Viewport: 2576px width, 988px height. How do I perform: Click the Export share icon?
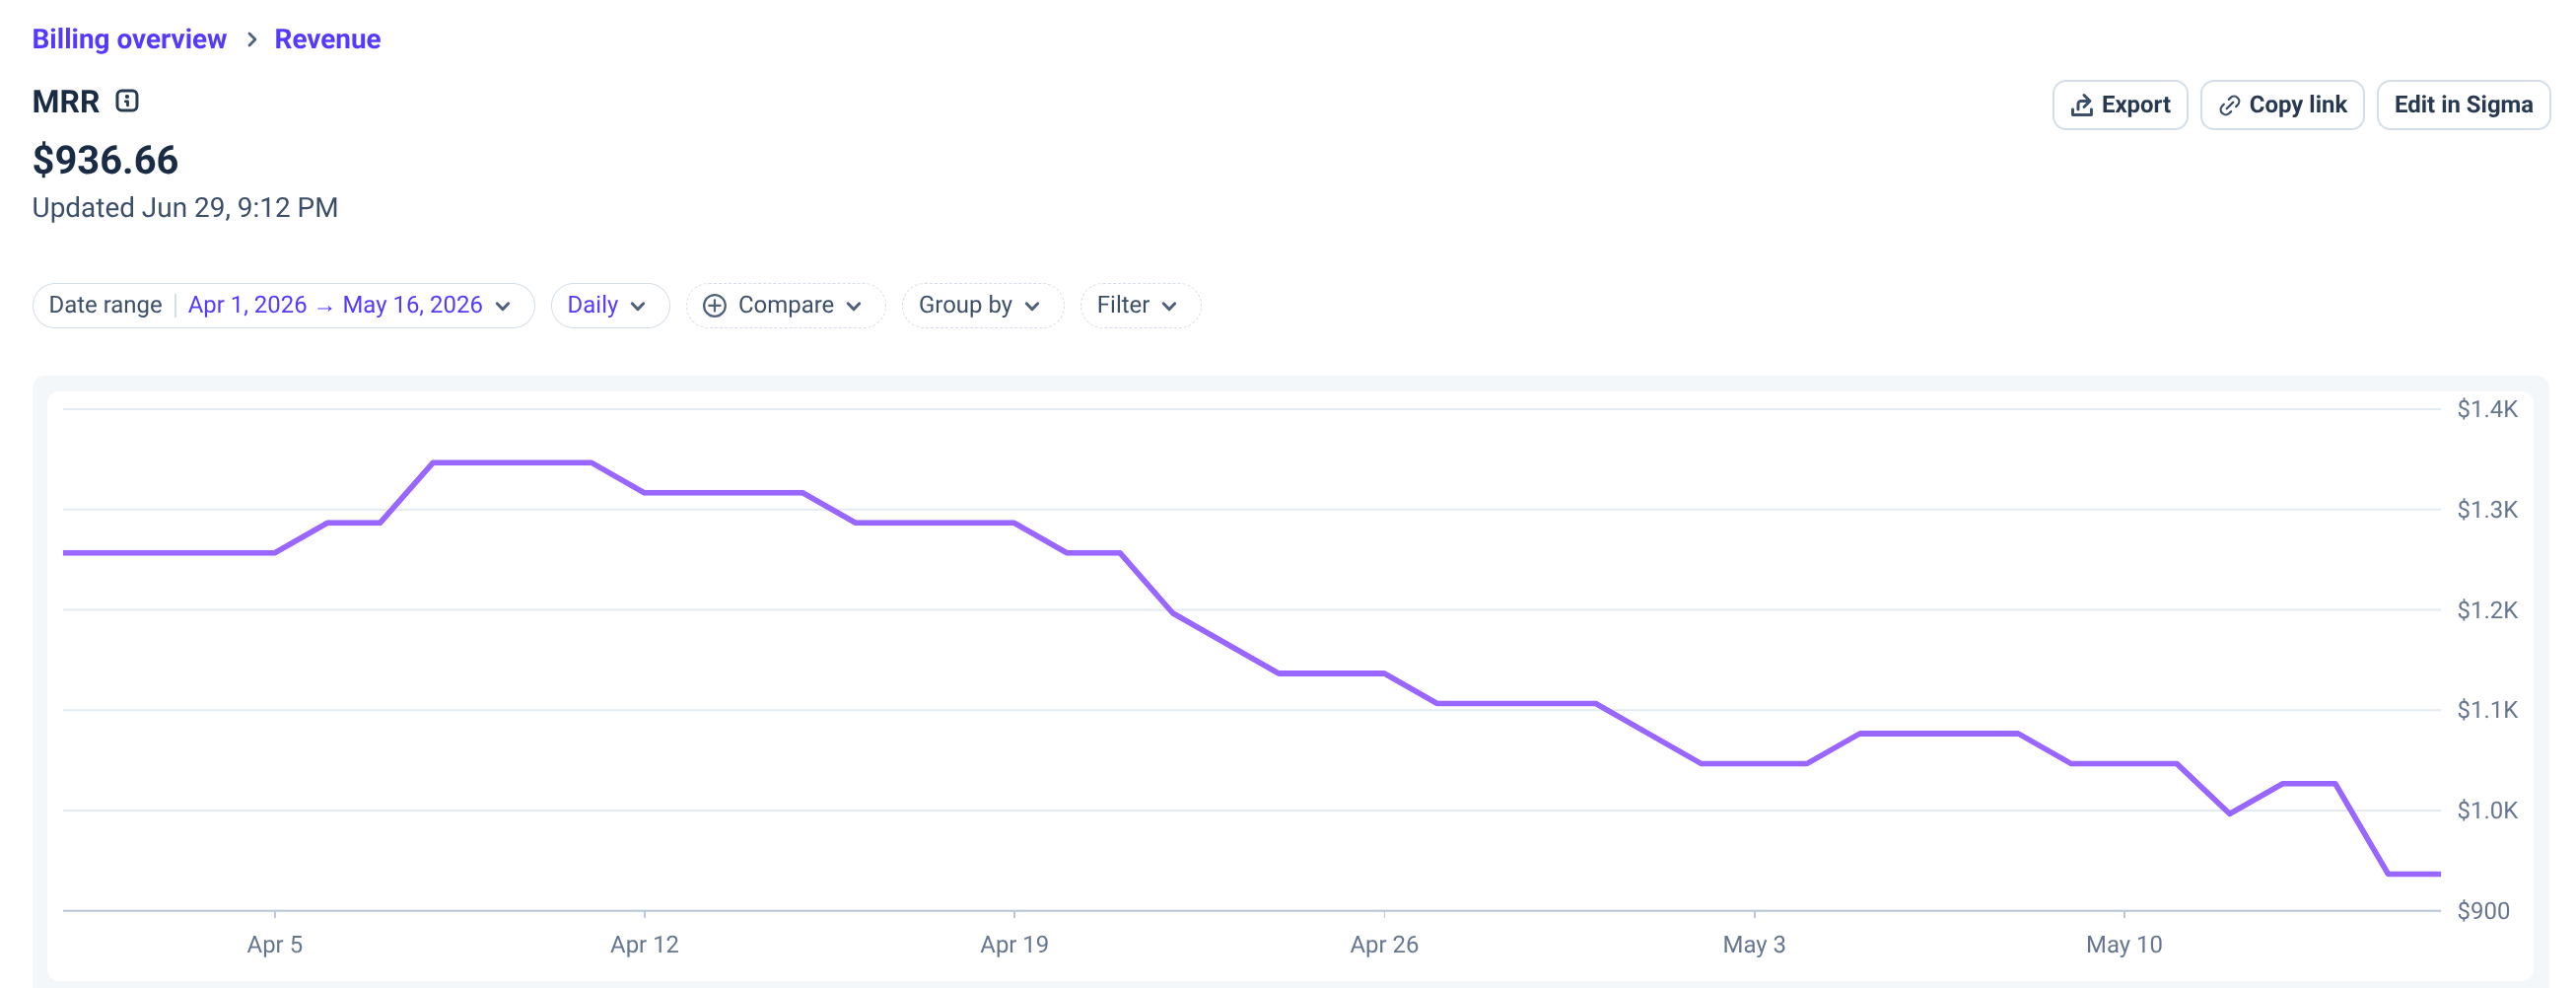(x=2081, y=105)
